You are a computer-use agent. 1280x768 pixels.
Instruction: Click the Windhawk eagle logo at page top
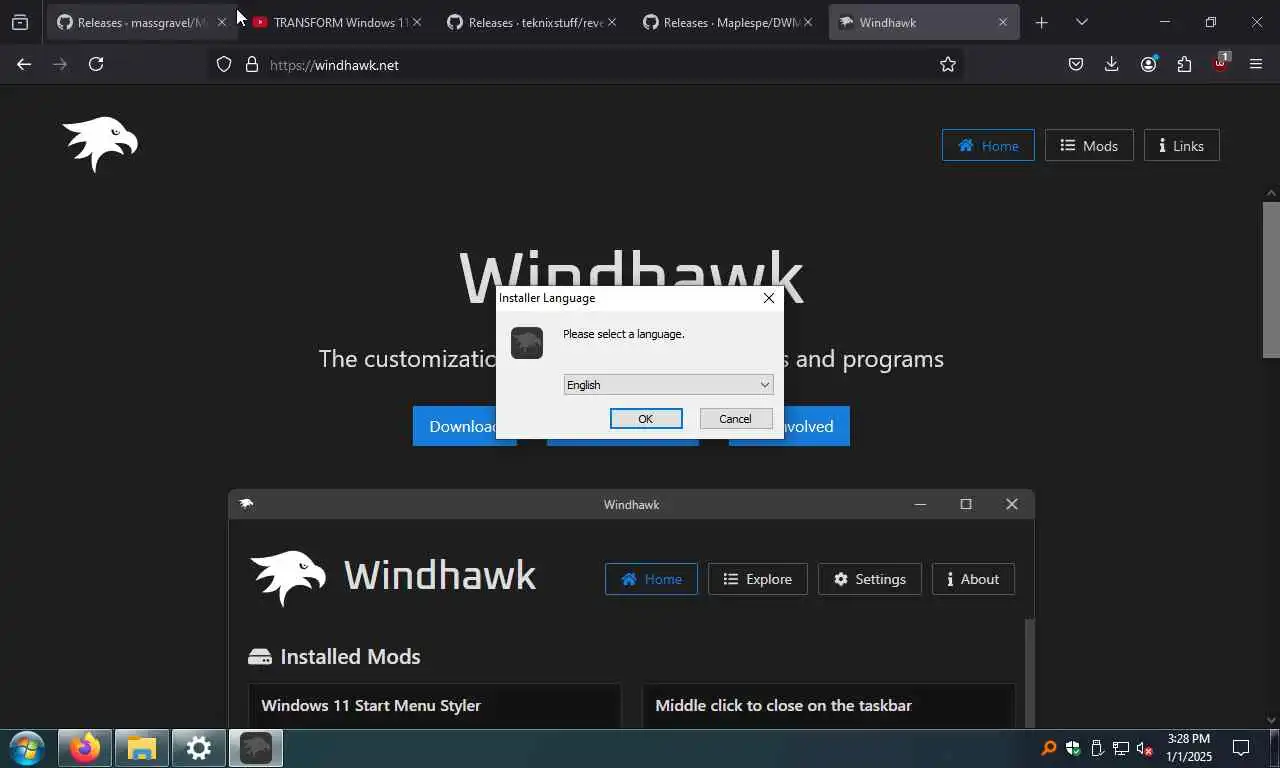coord(100,144)
